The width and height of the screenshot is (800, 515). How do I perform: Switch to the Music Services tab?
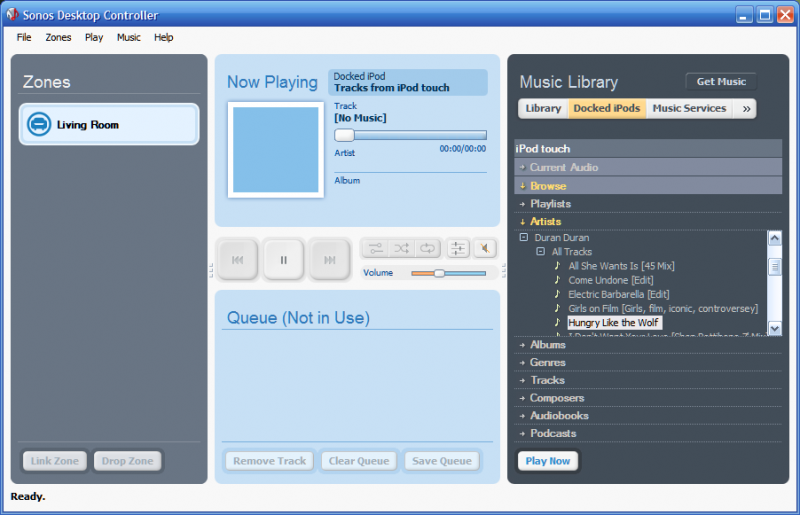(x=689, y=108)
